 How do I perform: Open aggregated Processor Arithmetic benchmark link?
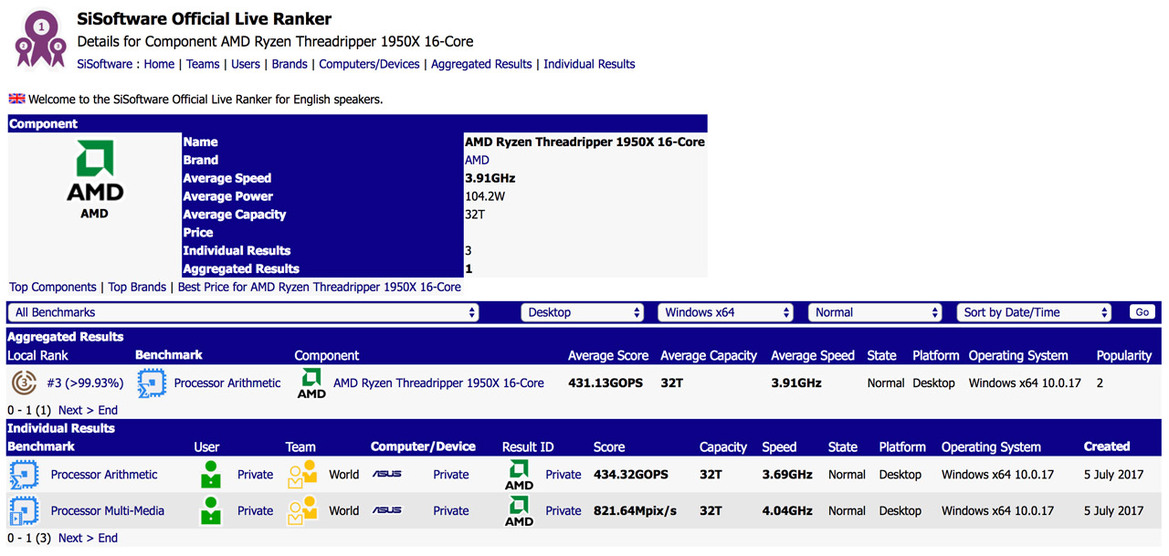click(227, 383)
